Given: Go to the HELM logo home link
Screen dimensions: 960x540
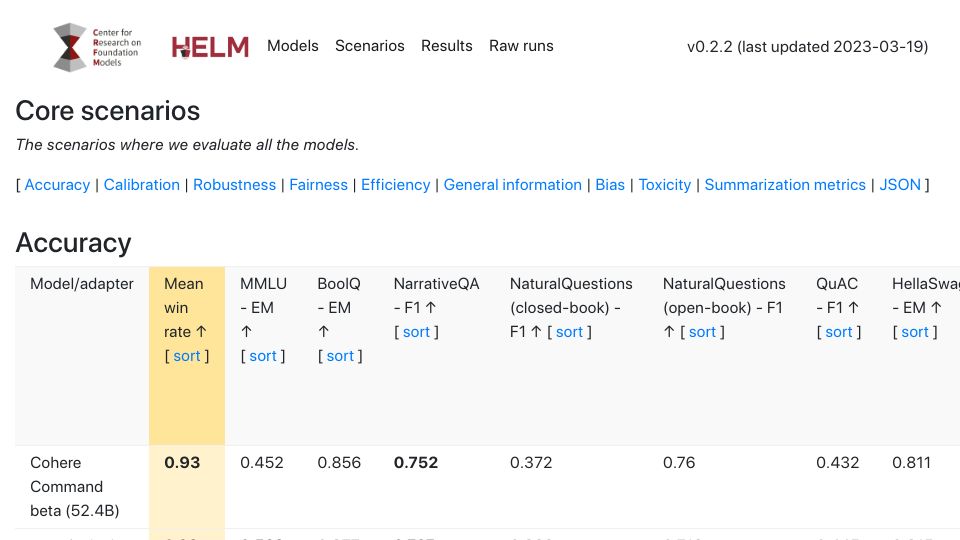Looking at the screenshot, I should 210,47.
